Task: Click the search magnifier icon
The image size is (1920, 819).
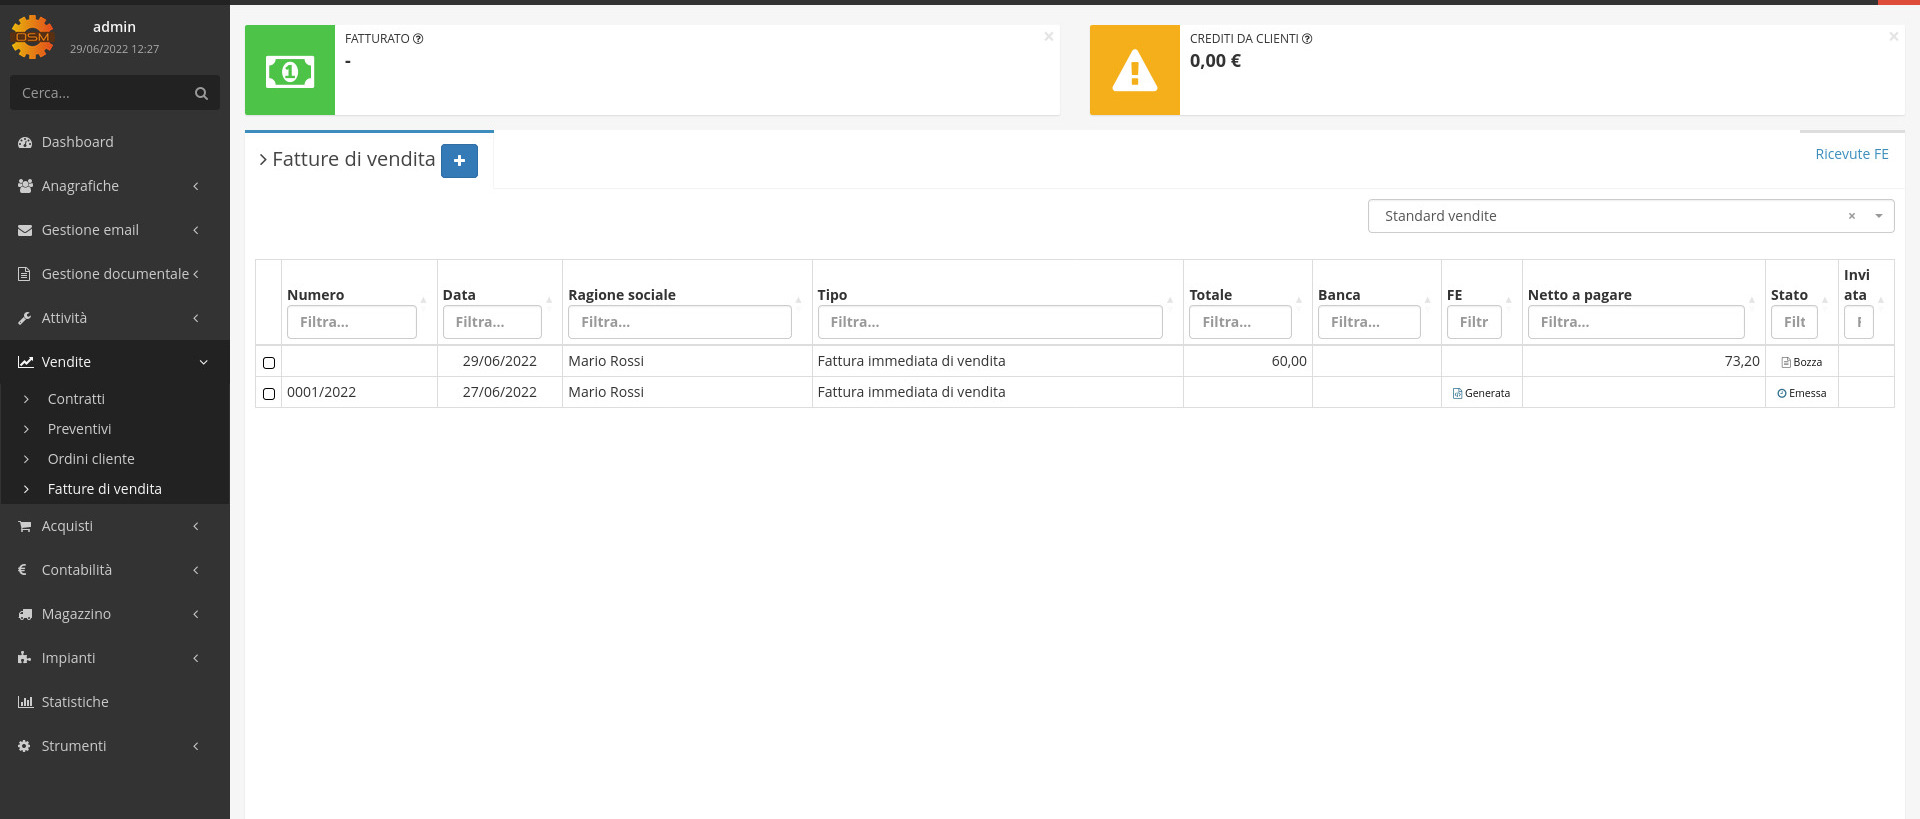Action: click(201, 93)
